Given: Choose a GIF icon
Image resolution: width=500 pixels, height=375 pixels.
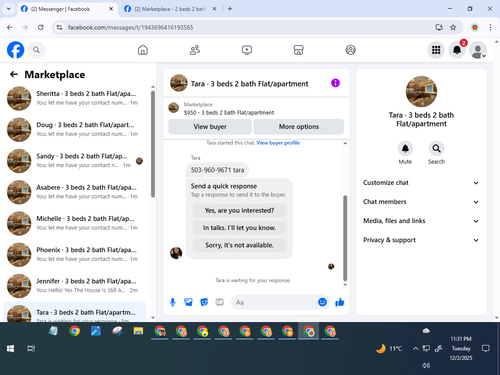Looking at the screenshot, I should [x=219, y=302].
